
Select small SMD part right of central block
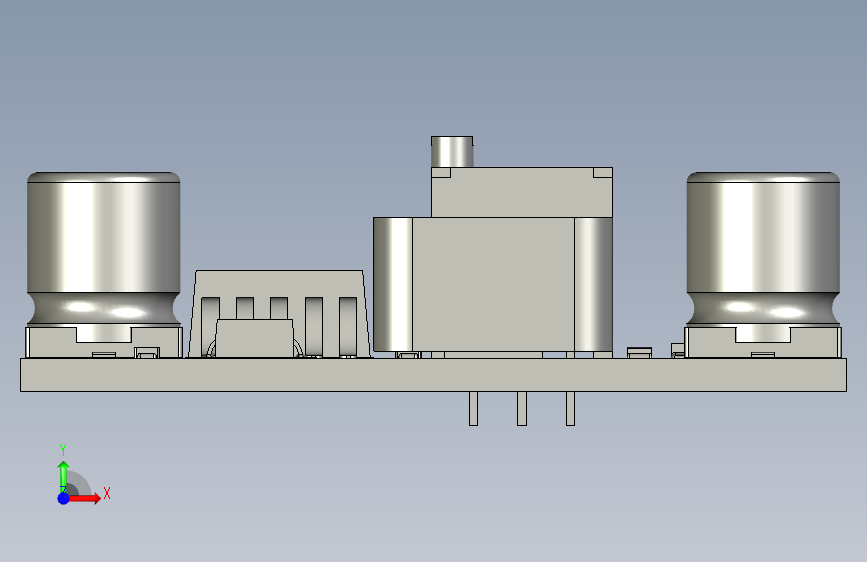639,353
